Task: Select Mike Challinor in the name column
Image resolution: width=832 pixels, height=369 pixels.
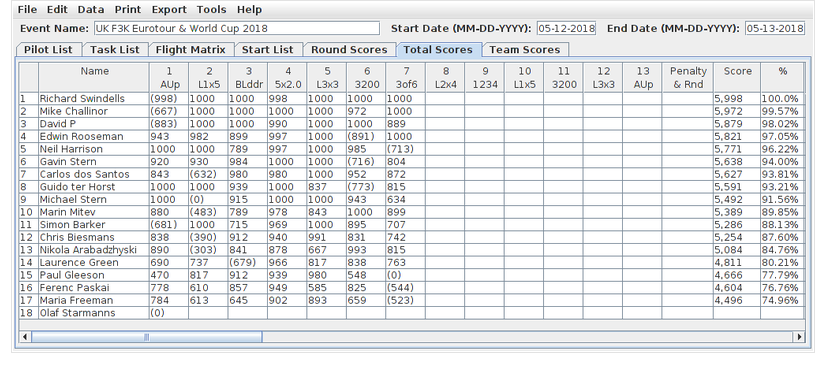Action: click(x=94, y=111)
